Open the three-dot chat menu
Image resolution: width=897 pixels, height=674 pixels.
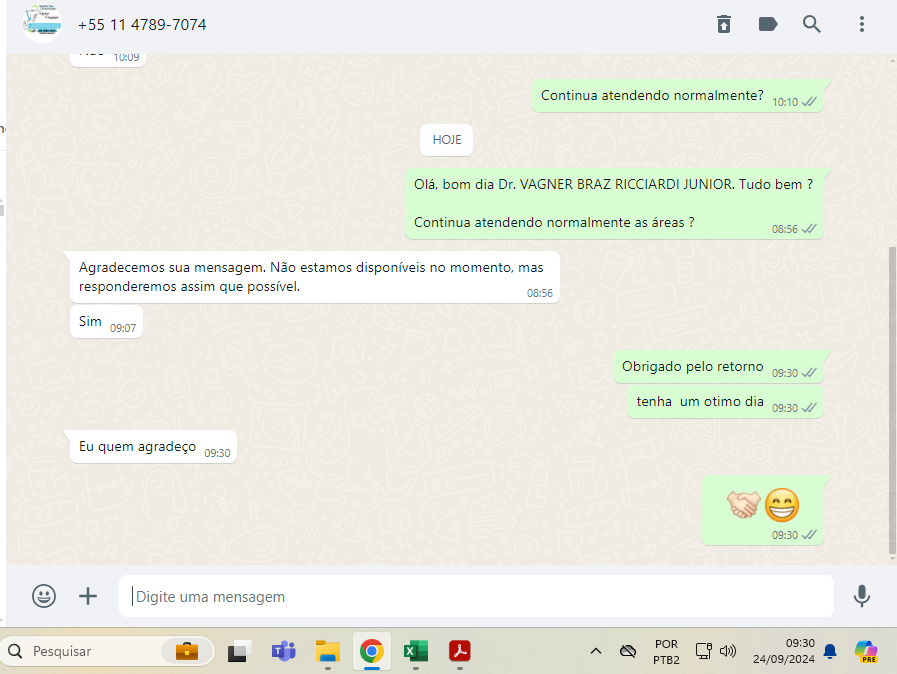coord(862,24)
